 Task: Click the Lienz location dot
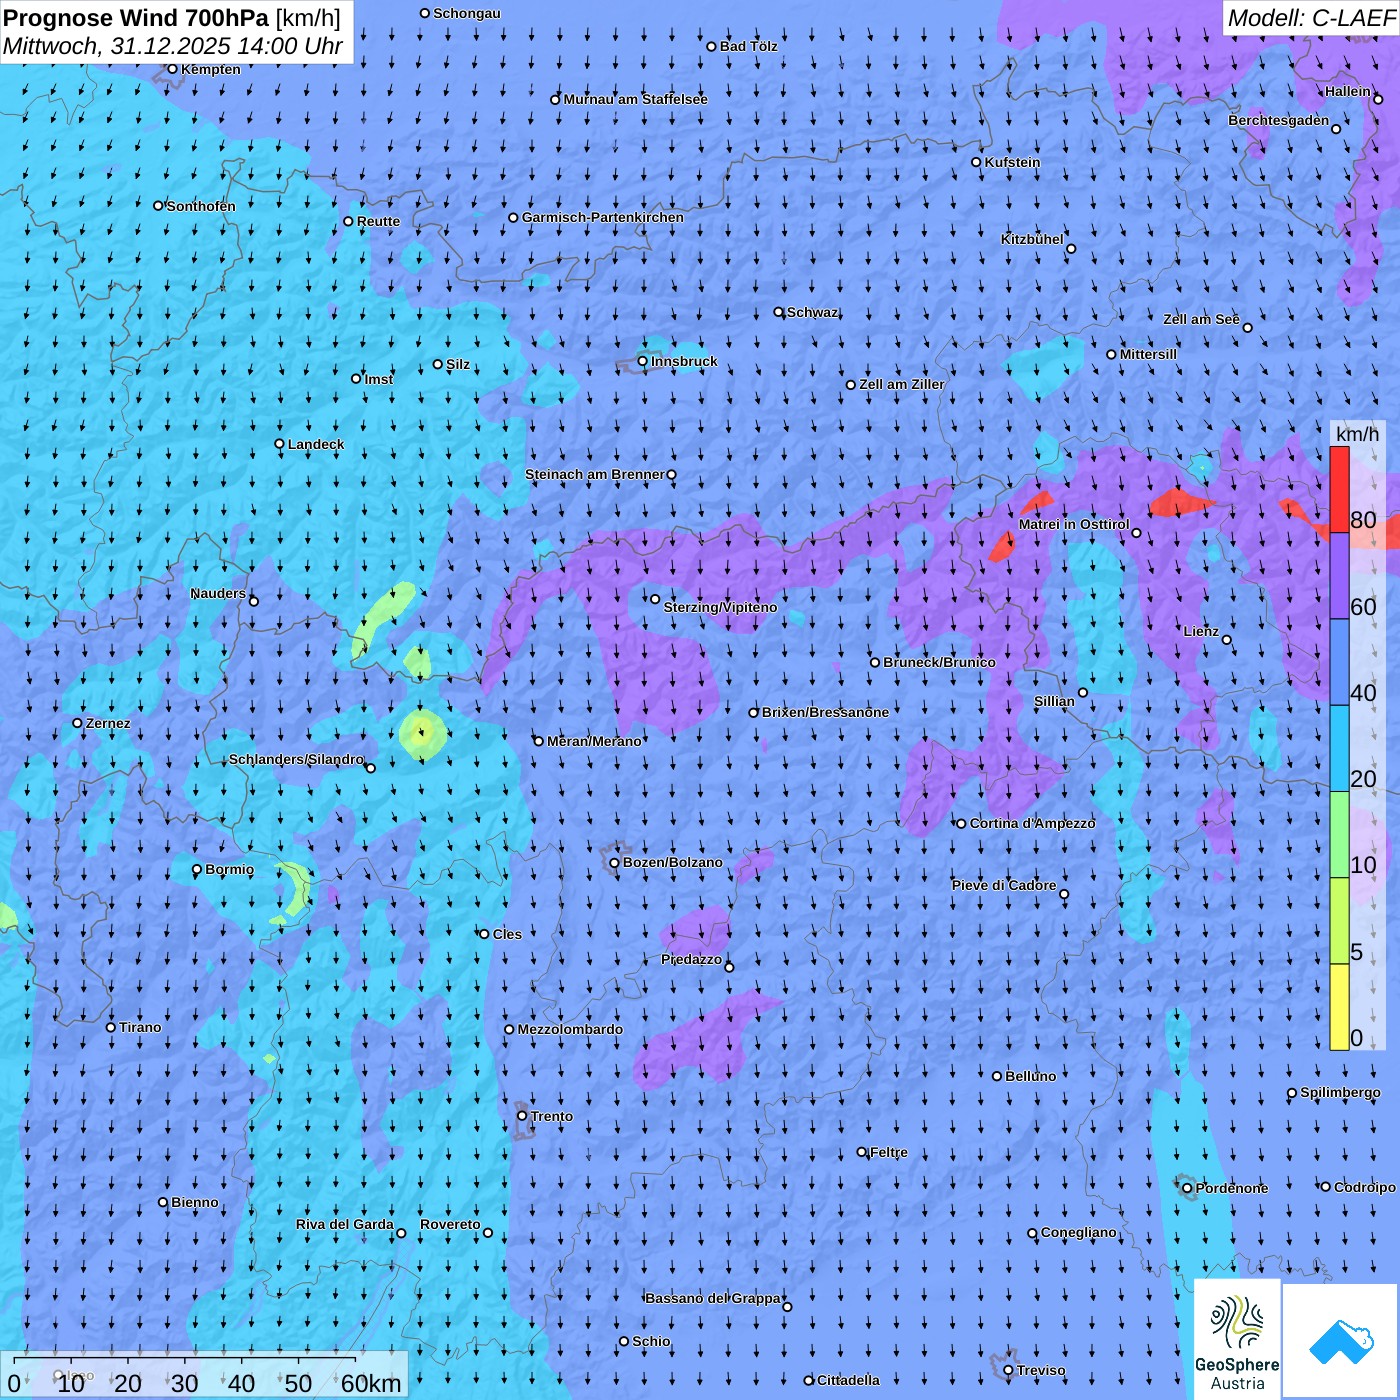(x=1227, y=640)
